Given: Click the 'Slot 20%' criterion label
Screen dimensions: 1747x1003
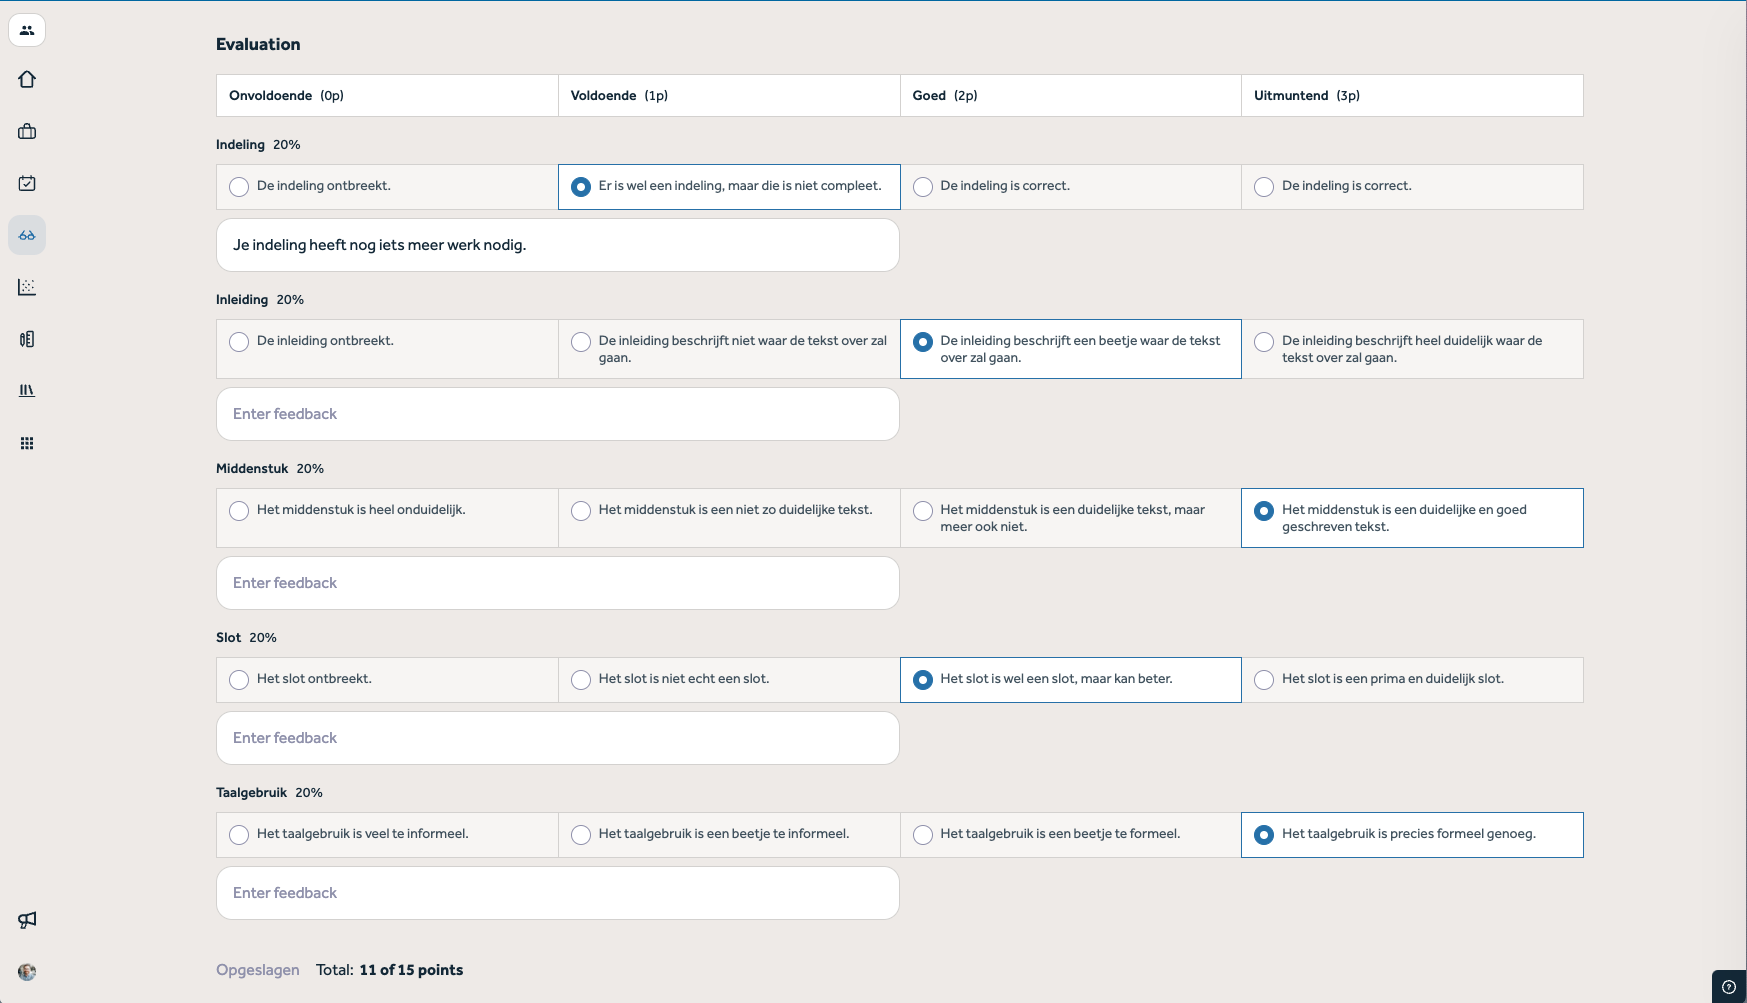Looking at the screenshot, I should pyautogui.click(x=246, y=638).
